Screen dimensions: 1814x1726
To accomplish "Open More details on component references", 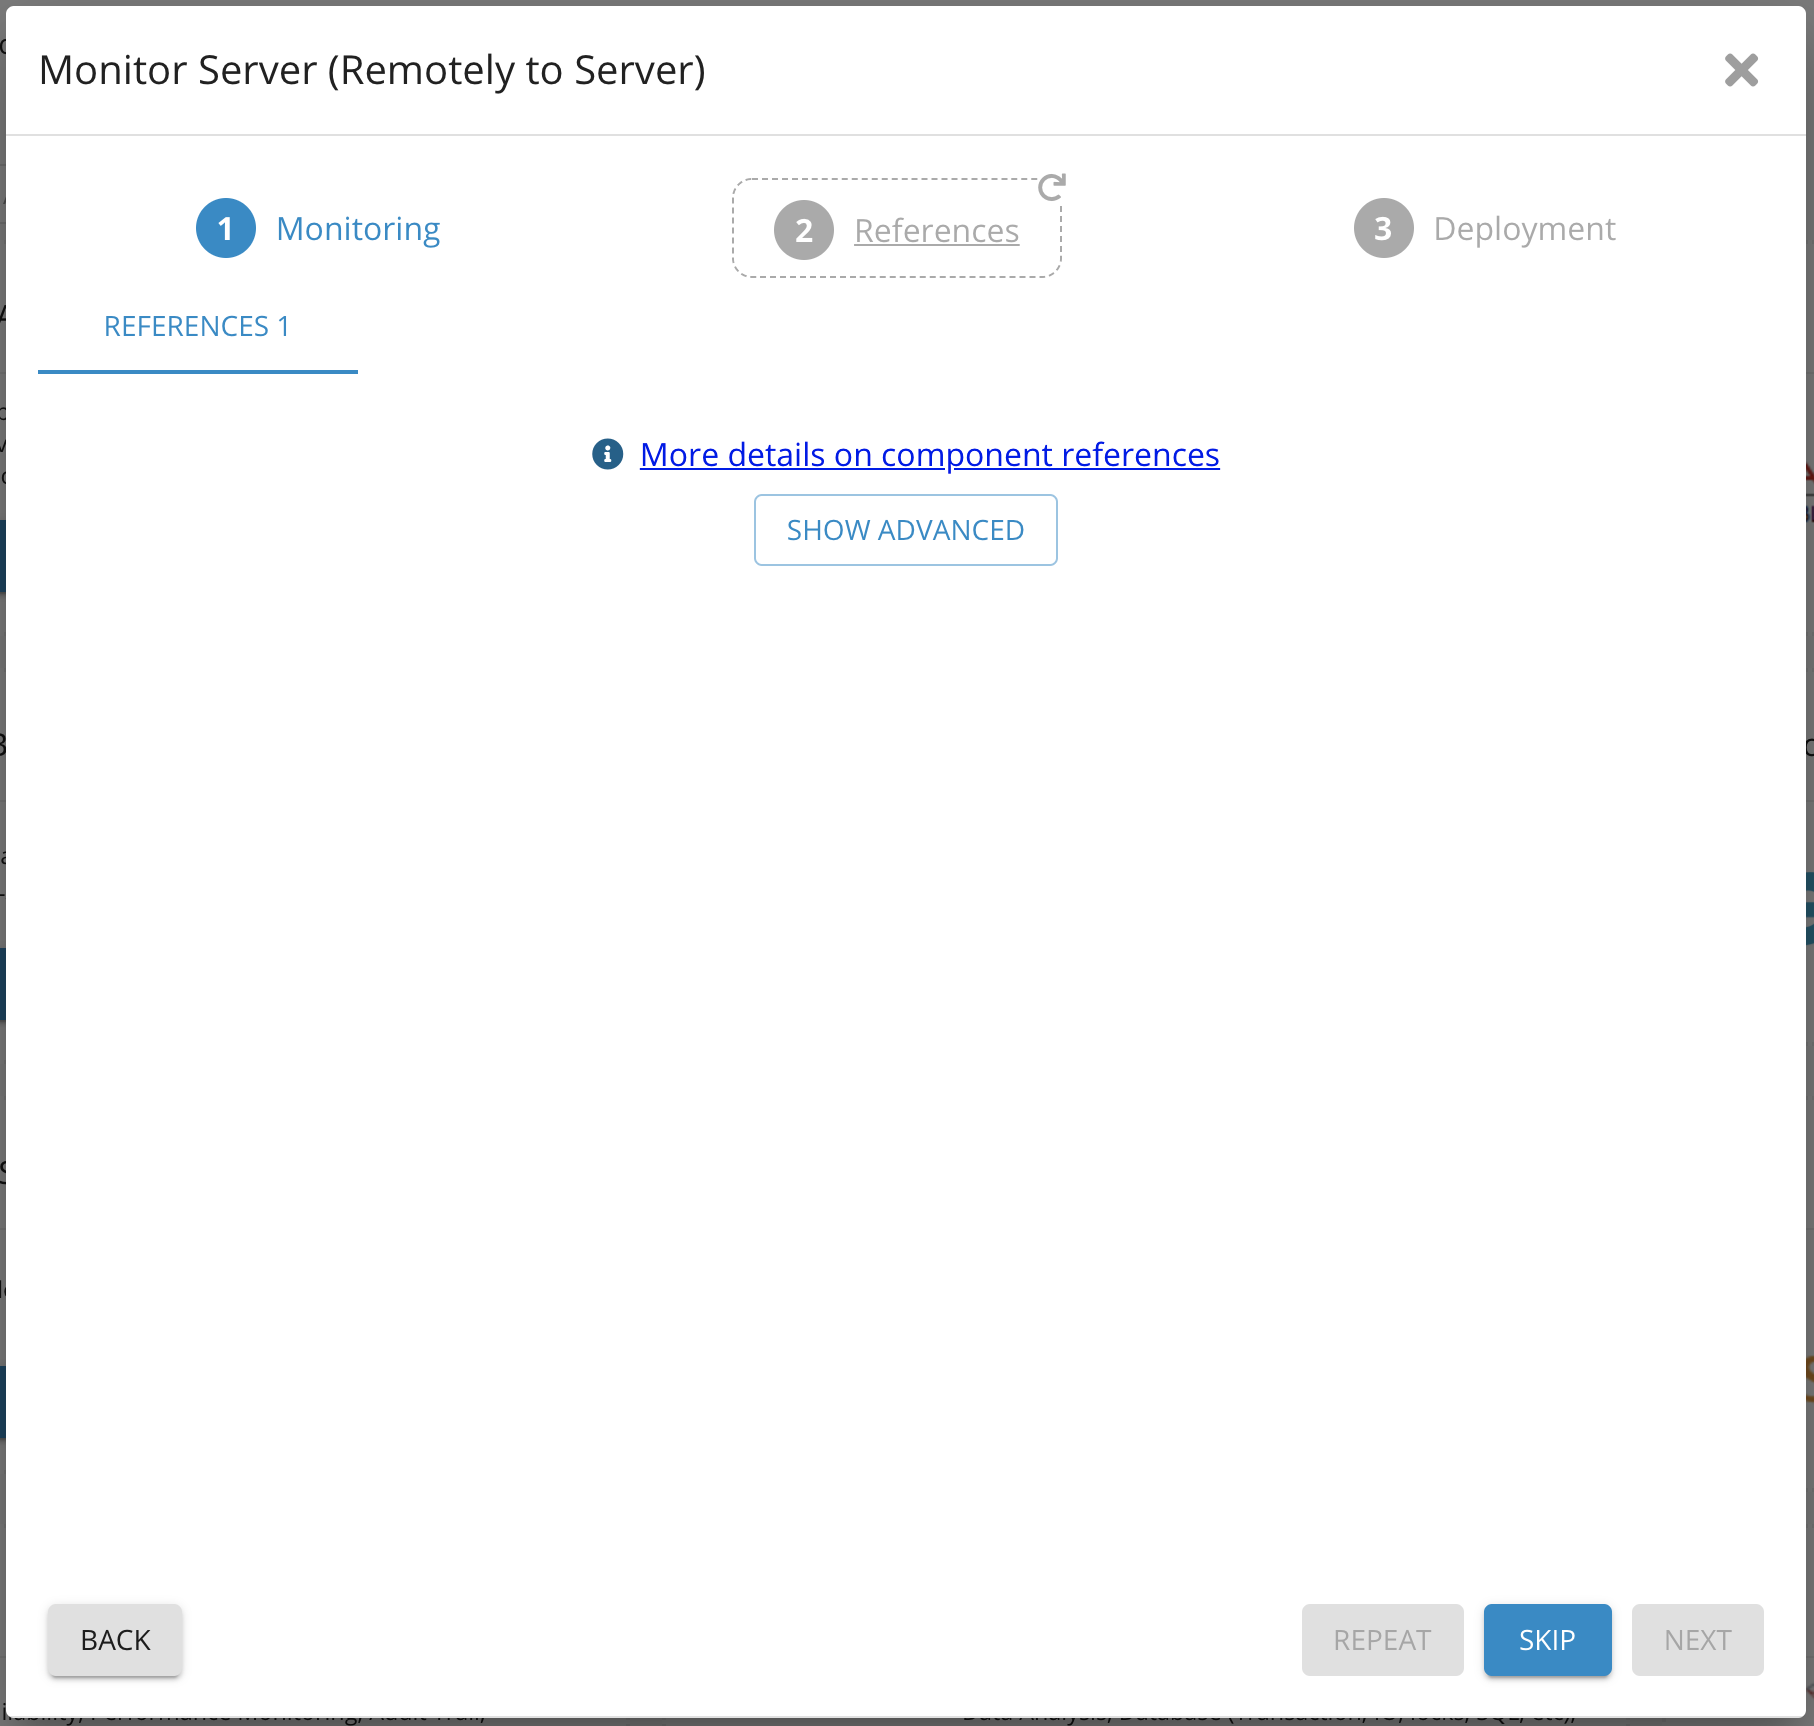I will pos(929,455).
